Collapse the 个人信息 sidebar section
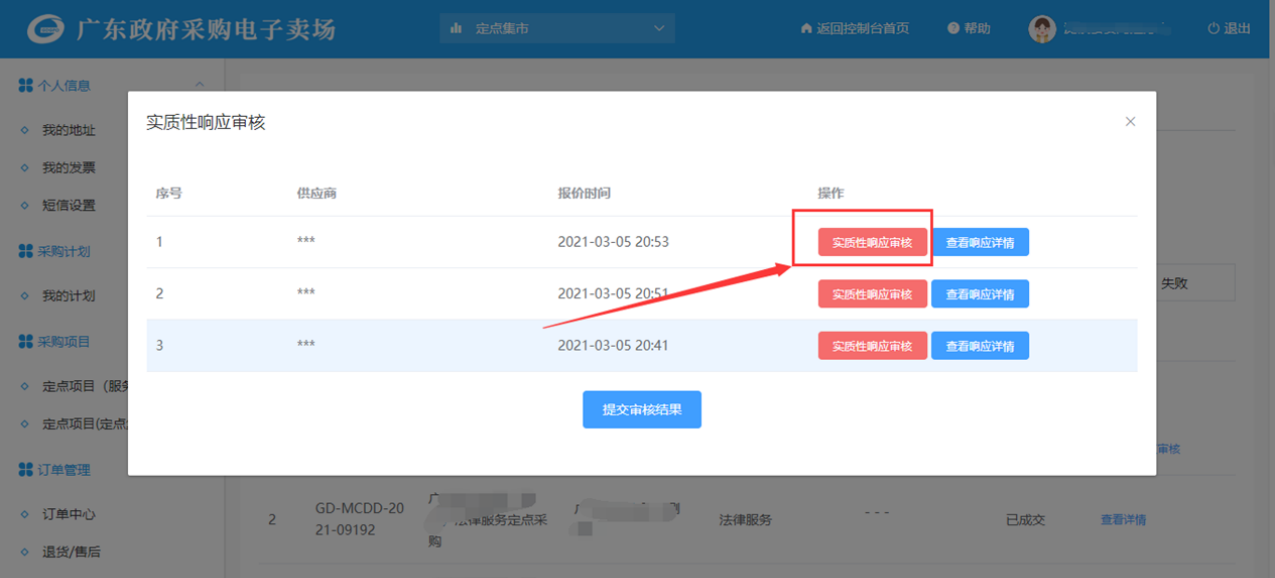Screen dimensions: 1275x578 point(199,86)
